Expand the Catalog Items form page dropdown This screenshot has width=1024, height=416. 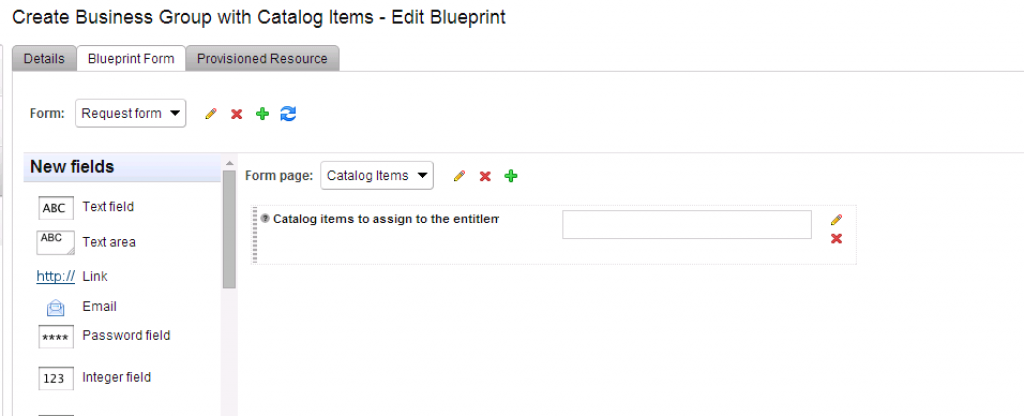coord(377,176)
